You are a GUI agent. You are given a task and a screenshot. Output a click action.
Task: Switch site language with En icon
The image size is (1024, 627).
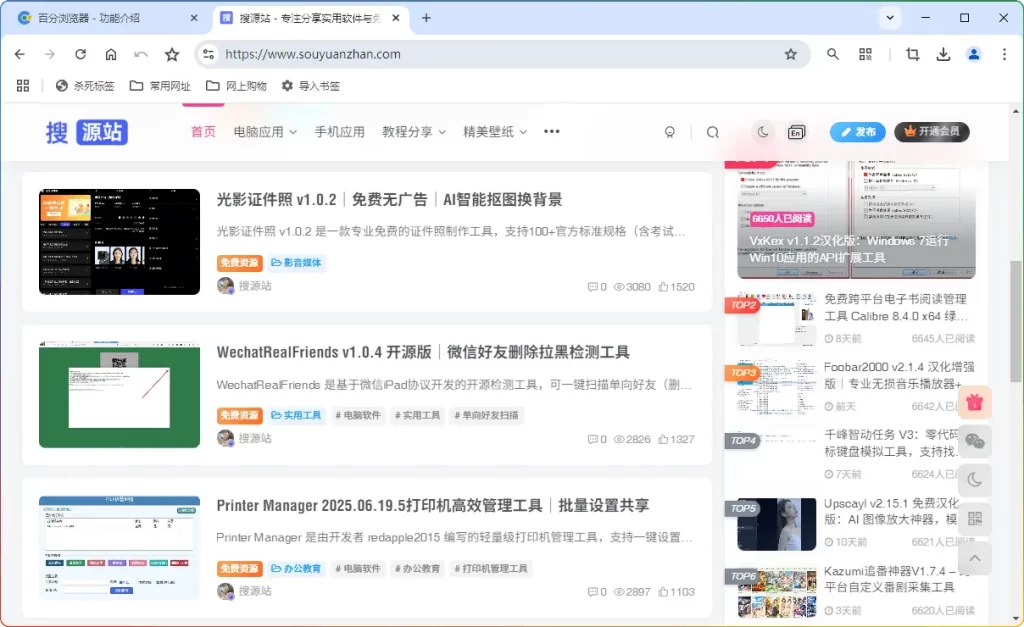[x=796, y=132]
